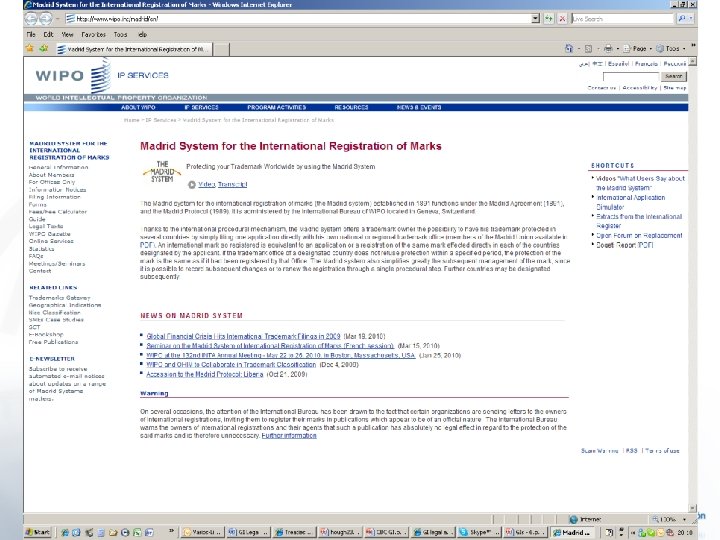720x540 pixels.
Task: Click the Add to Favorites icon
Action: 44,48
